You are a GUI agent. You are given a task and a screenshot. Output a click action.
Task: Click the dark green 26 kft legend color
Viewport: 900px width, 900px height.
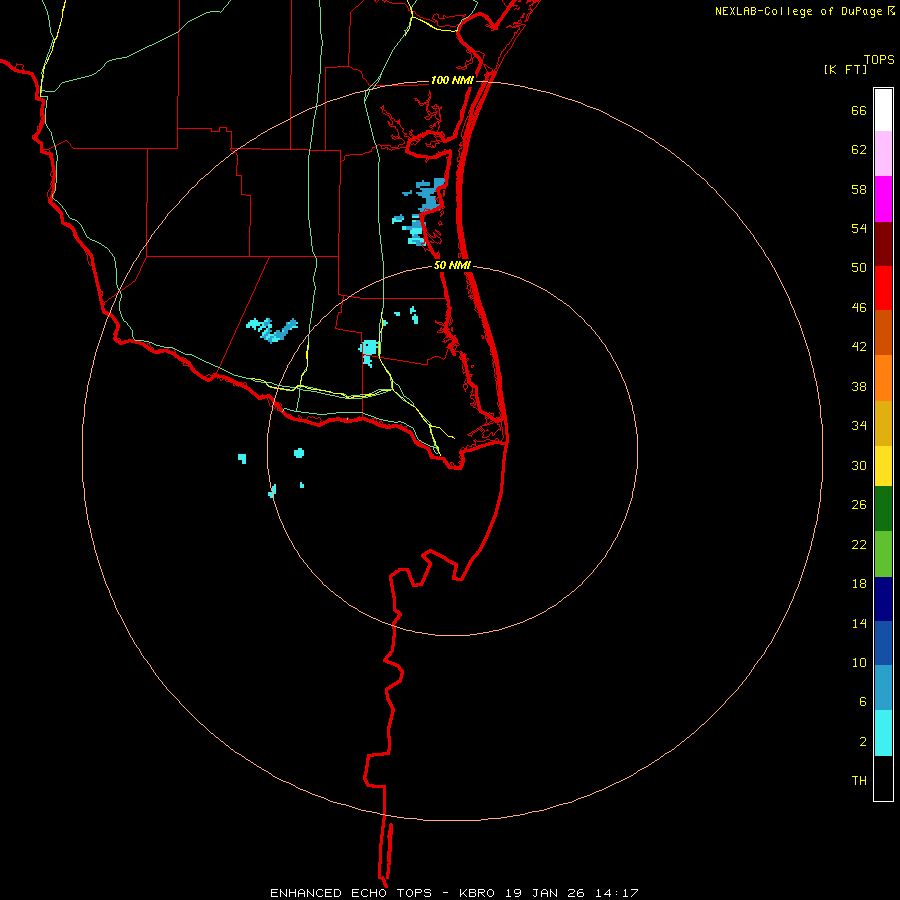point(883,509)
